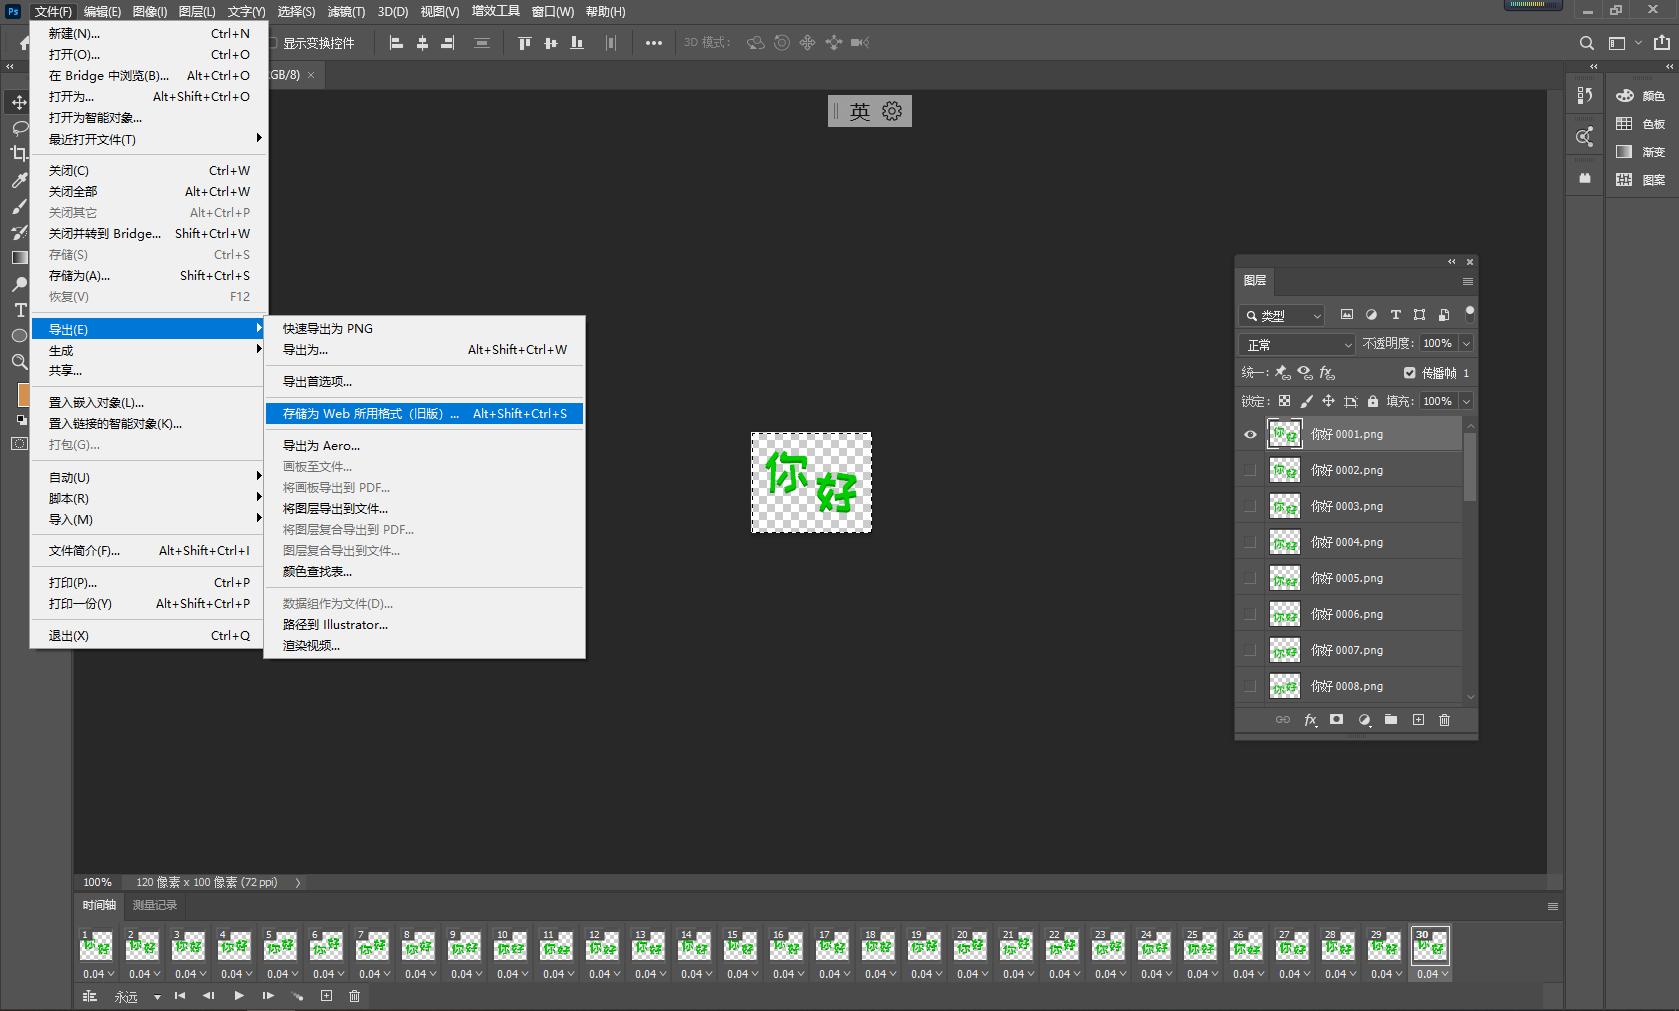This screenshot has width=1679, height=1011.
Task: Duplicate the selected frame in the timeline
Action: [x=326, y=996]
